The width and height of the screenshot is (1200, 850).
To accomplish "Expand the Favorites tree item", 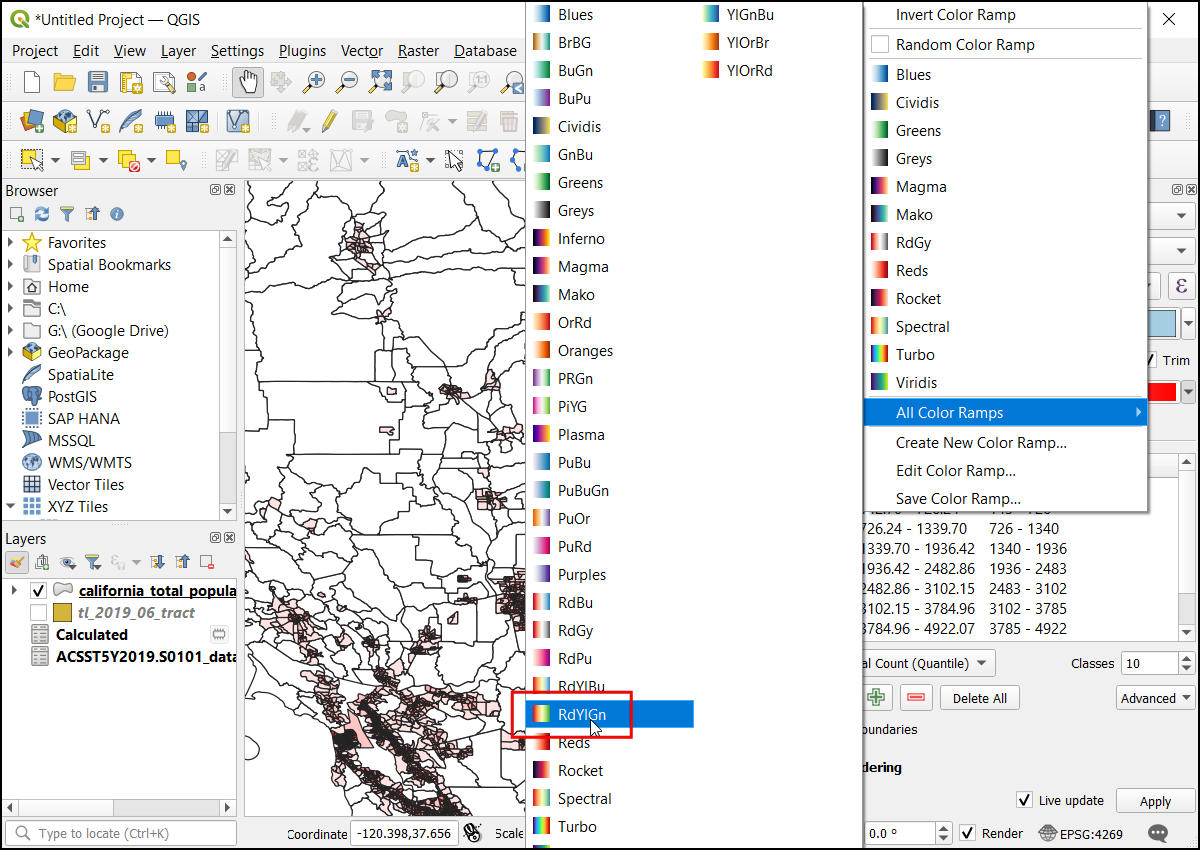I will pos(11,243).
